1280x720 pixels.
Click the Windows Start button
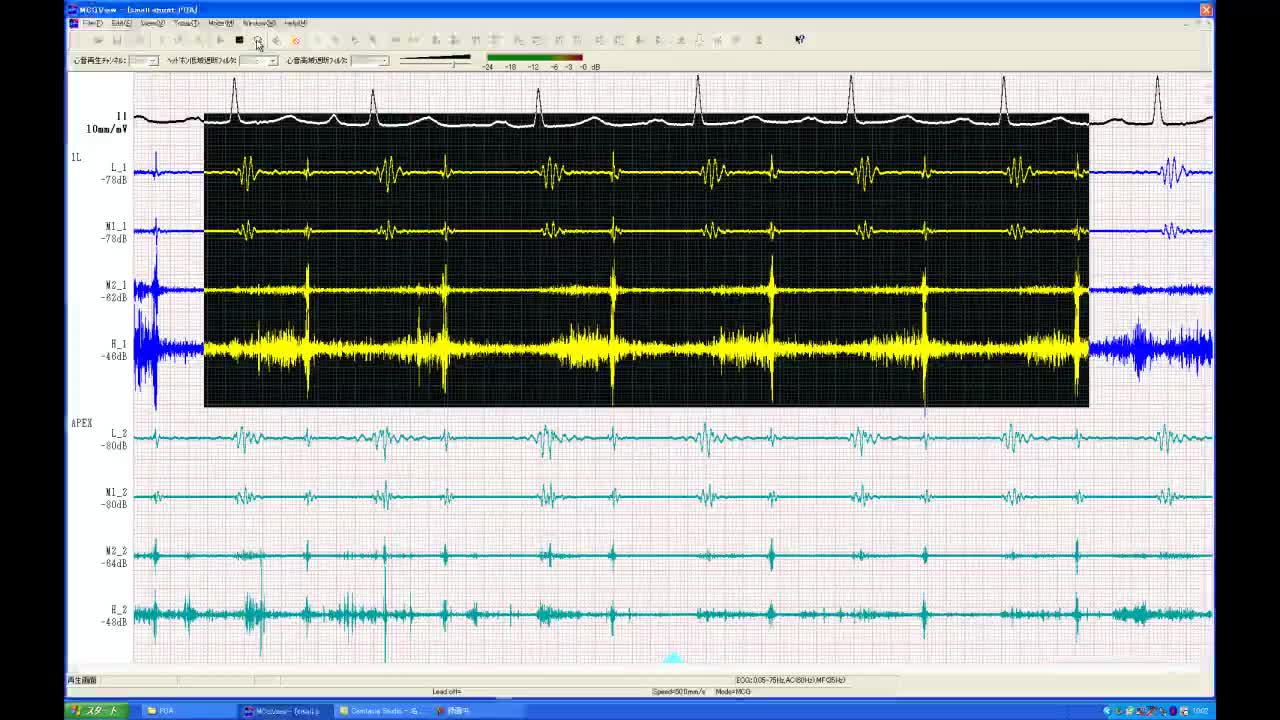96,711
